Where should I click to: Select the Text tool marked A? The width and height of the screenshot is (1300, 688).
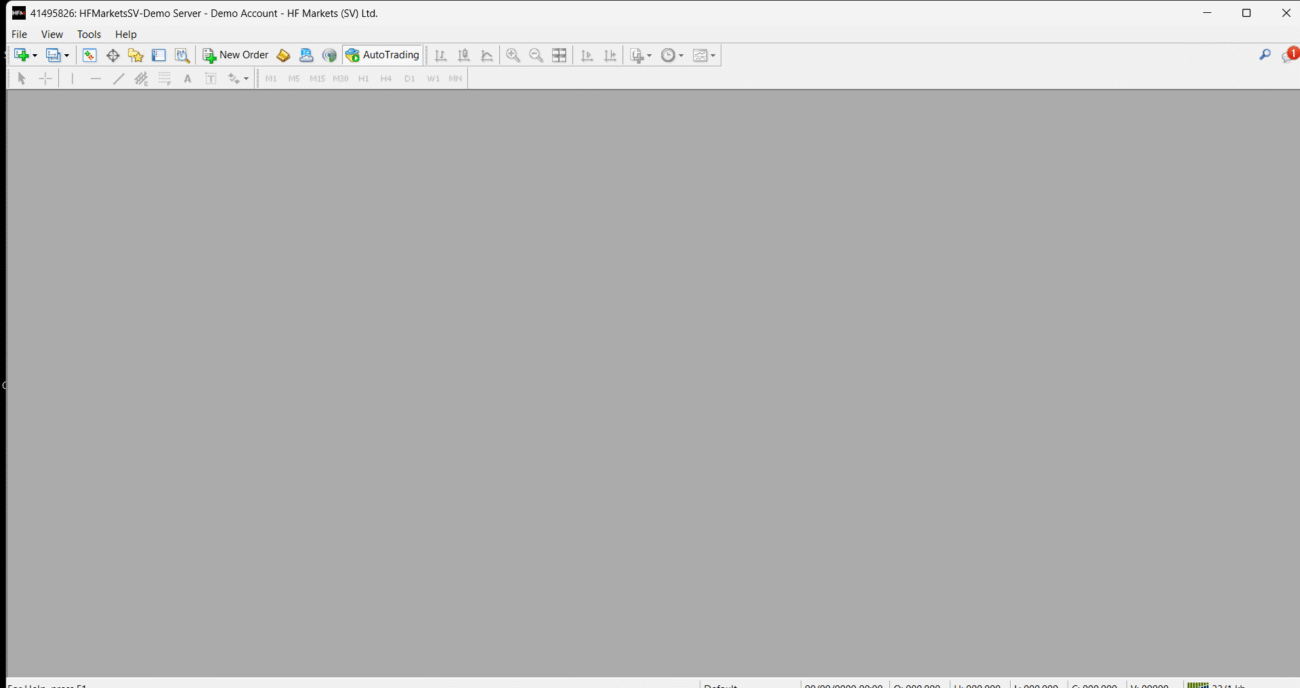tap(187, 78)
